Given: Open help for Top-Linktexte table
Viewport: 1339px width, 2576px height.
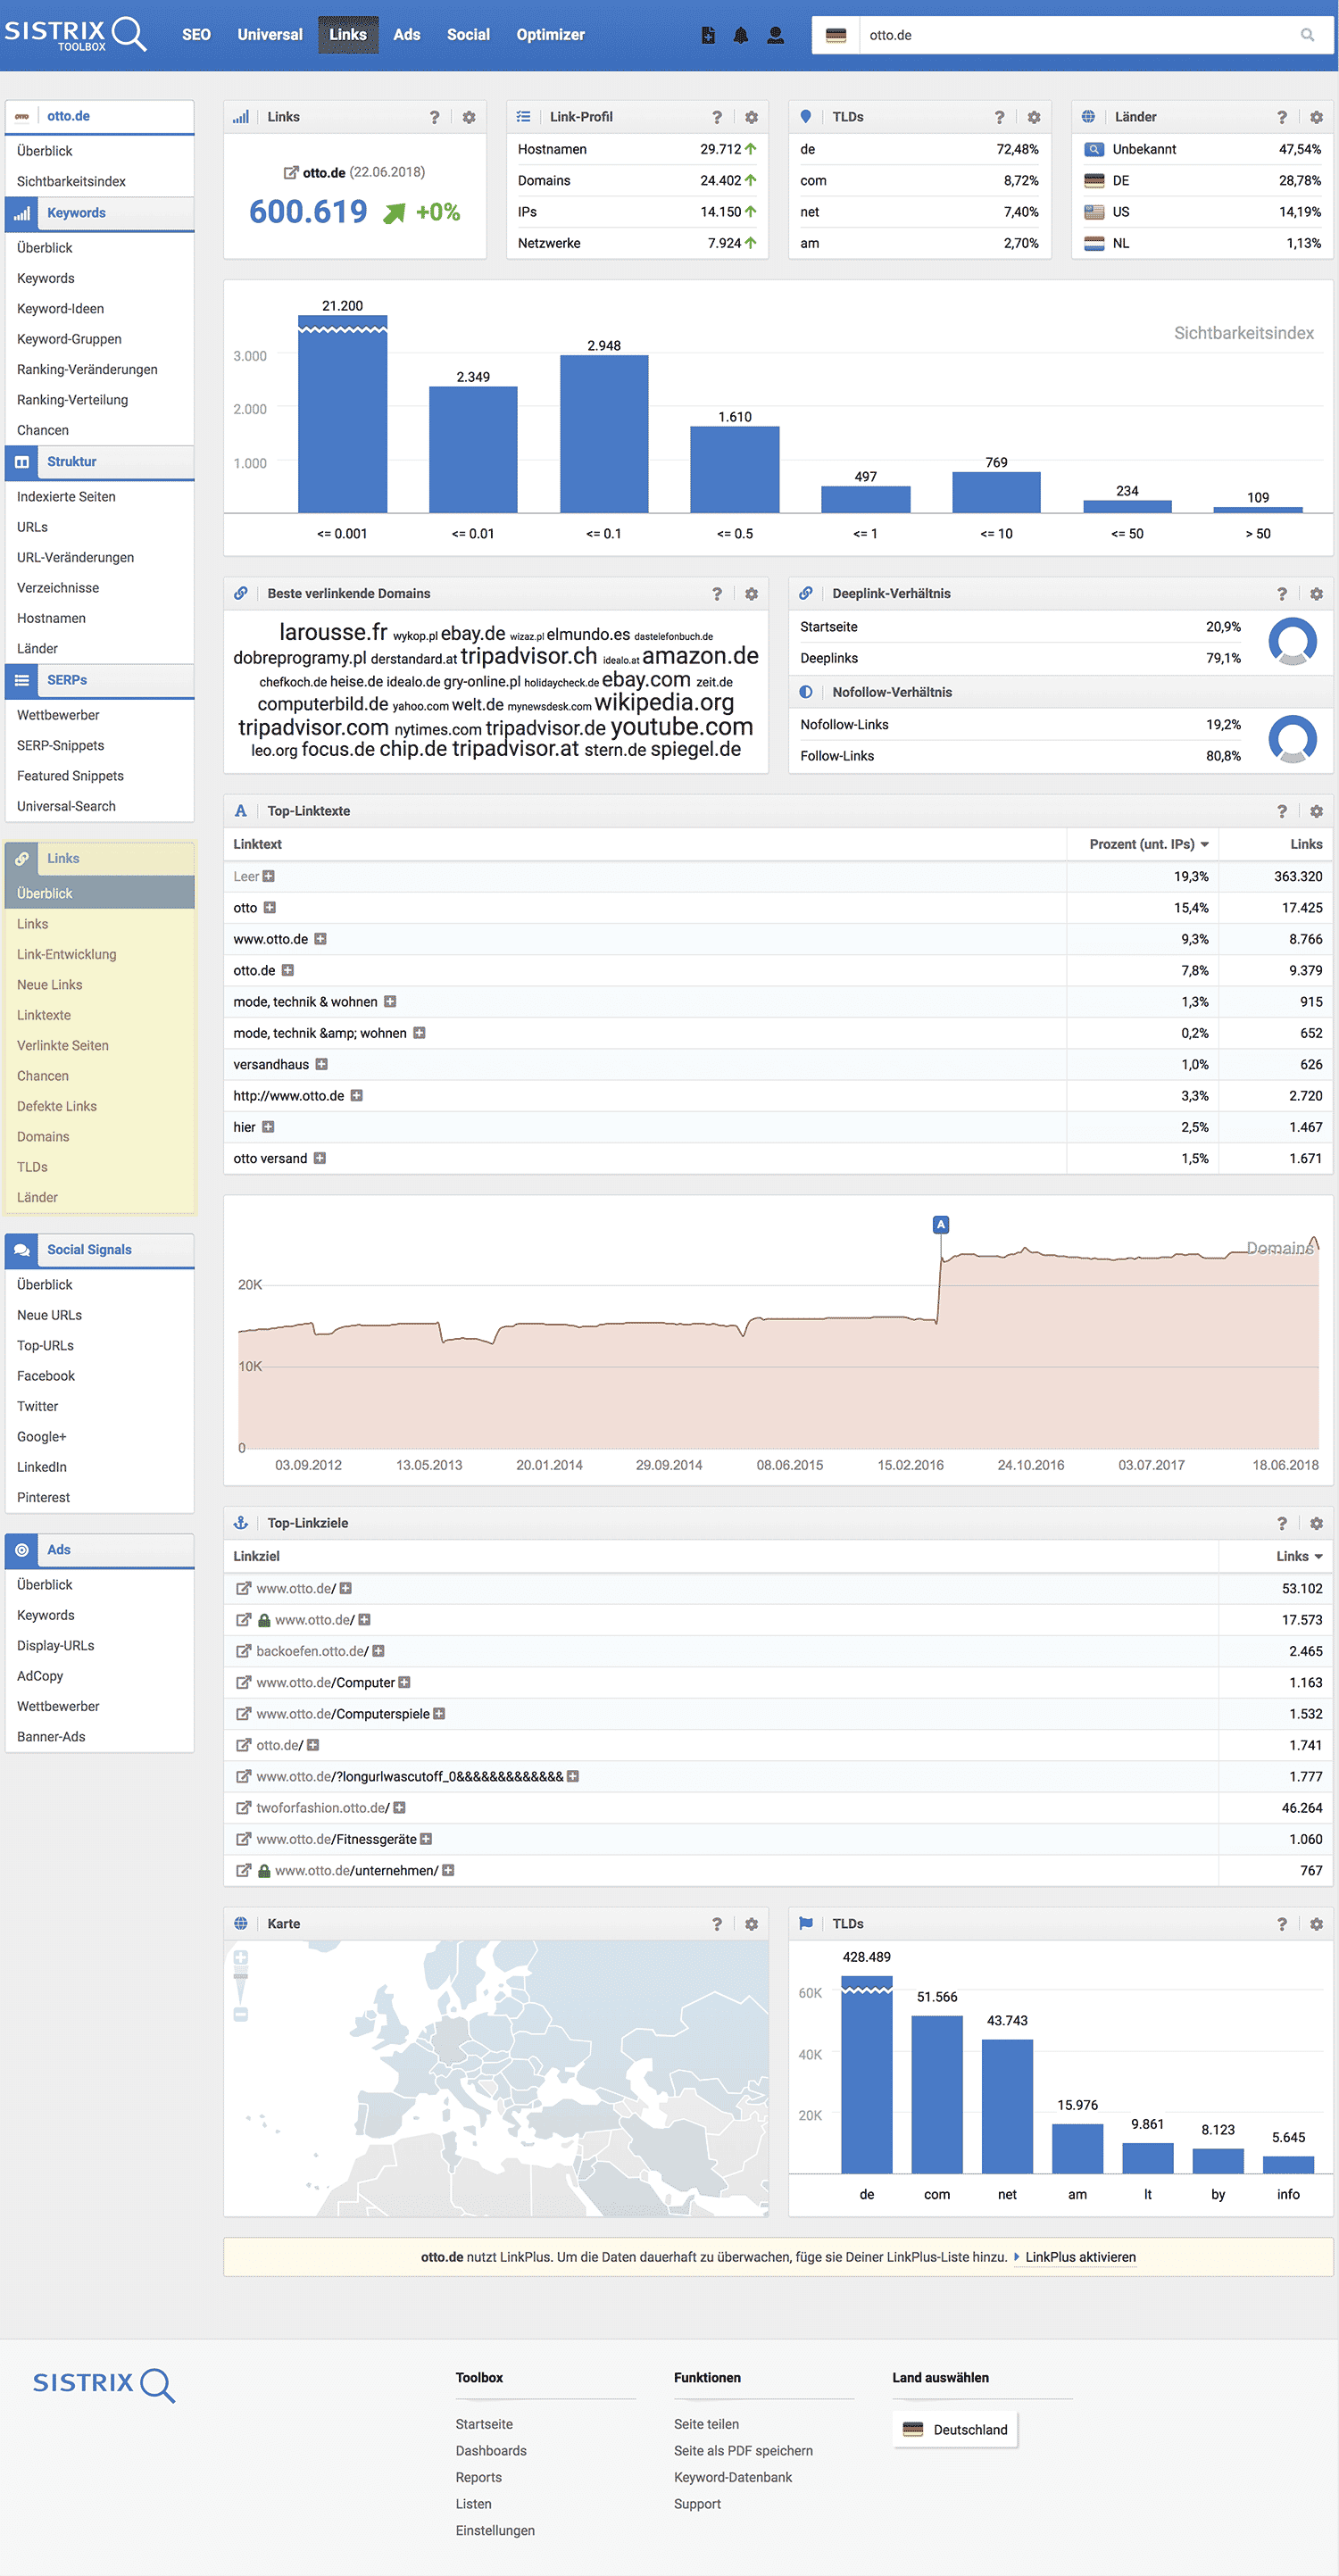Looking at the screenshot, I should [x=1282, y=811].
